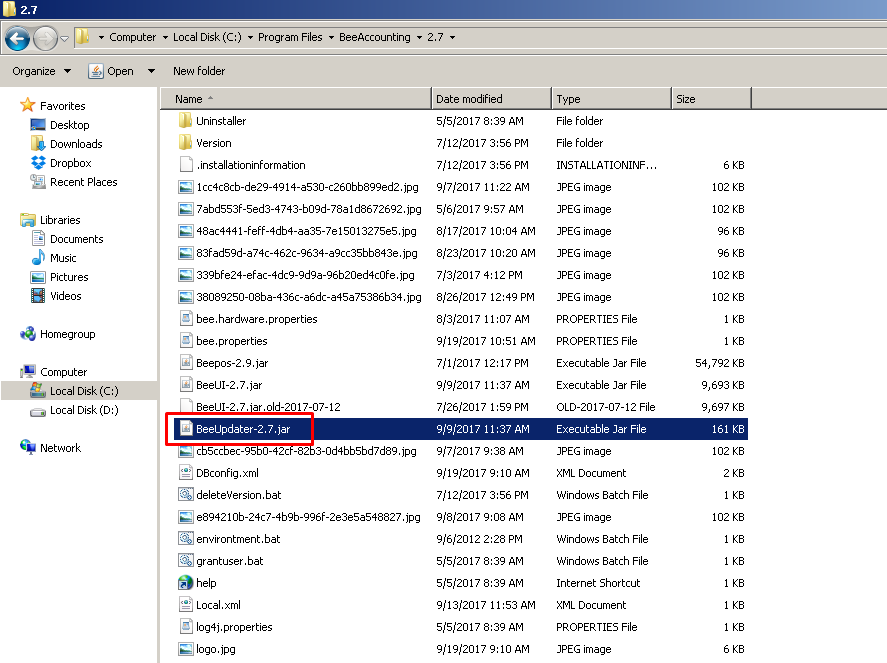Open Dropbox in Favorites sidebar
The height and width of the screenshot is (663, 887).
pyautogui.click(x=71, y=163)
